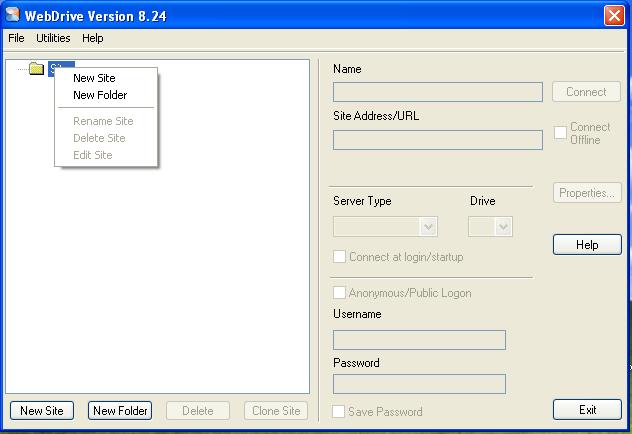Select Delete Site in context menu

click(x=99, y=138)
